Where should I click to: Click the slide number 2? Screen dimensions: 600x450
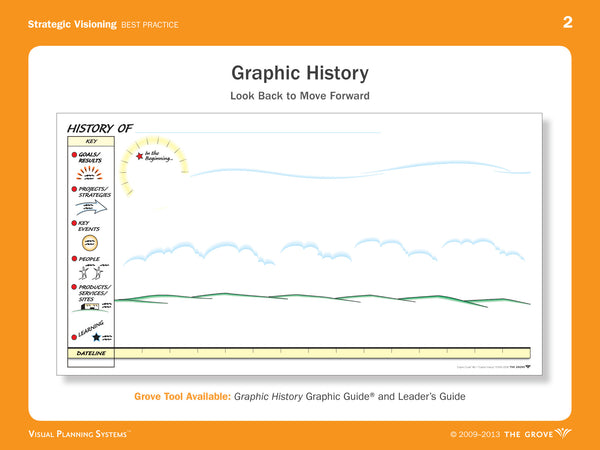[x=567, y=23]
